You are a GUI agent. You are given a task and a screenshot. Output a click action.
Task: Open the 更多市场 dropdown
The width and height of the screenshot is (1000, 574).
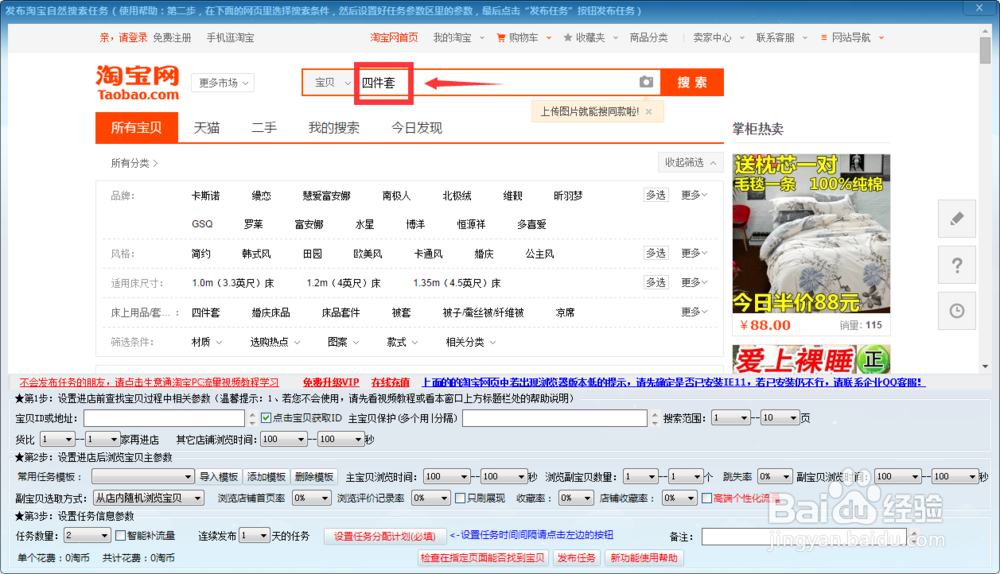(223, 83)
